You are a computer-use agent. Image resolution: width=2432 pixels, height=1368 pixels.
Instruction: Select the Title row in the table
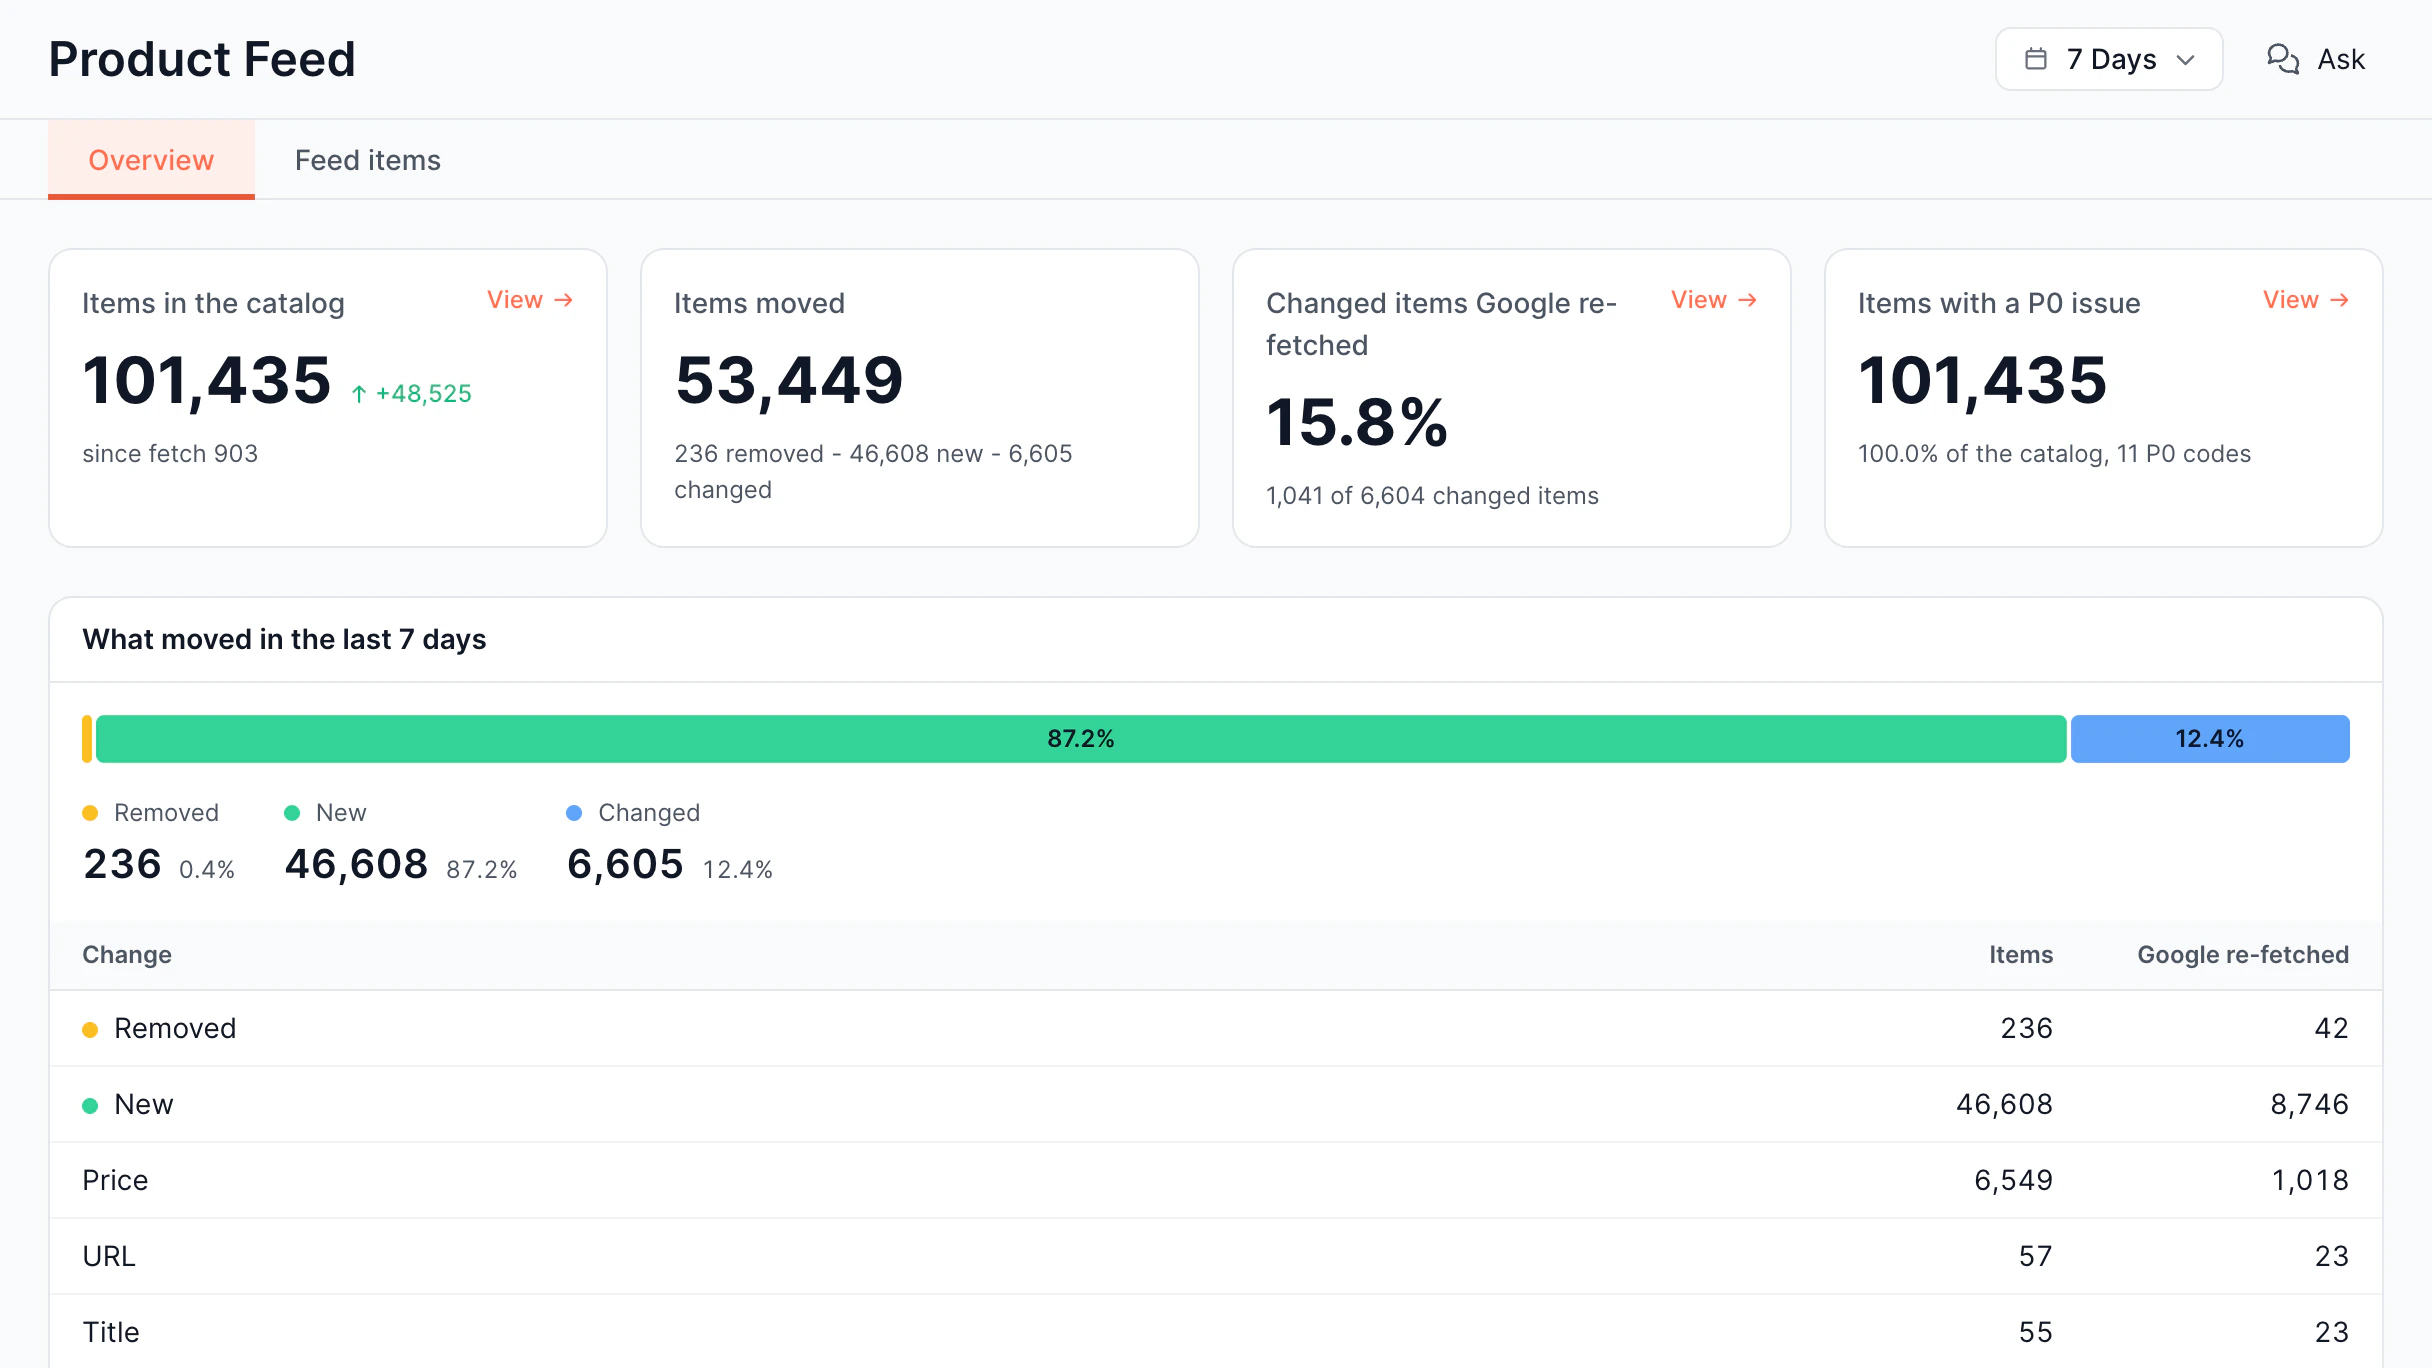(1216, 1332)
